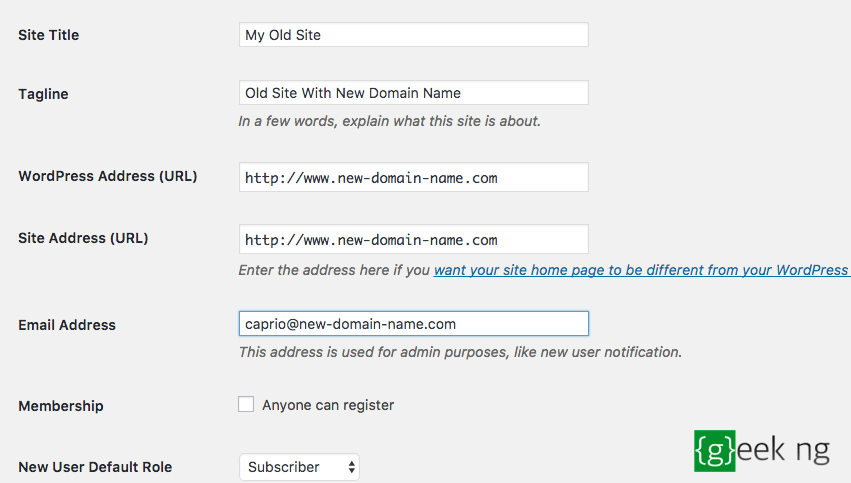Open the site home page different link
851x483 pixels.
point(642,270)
